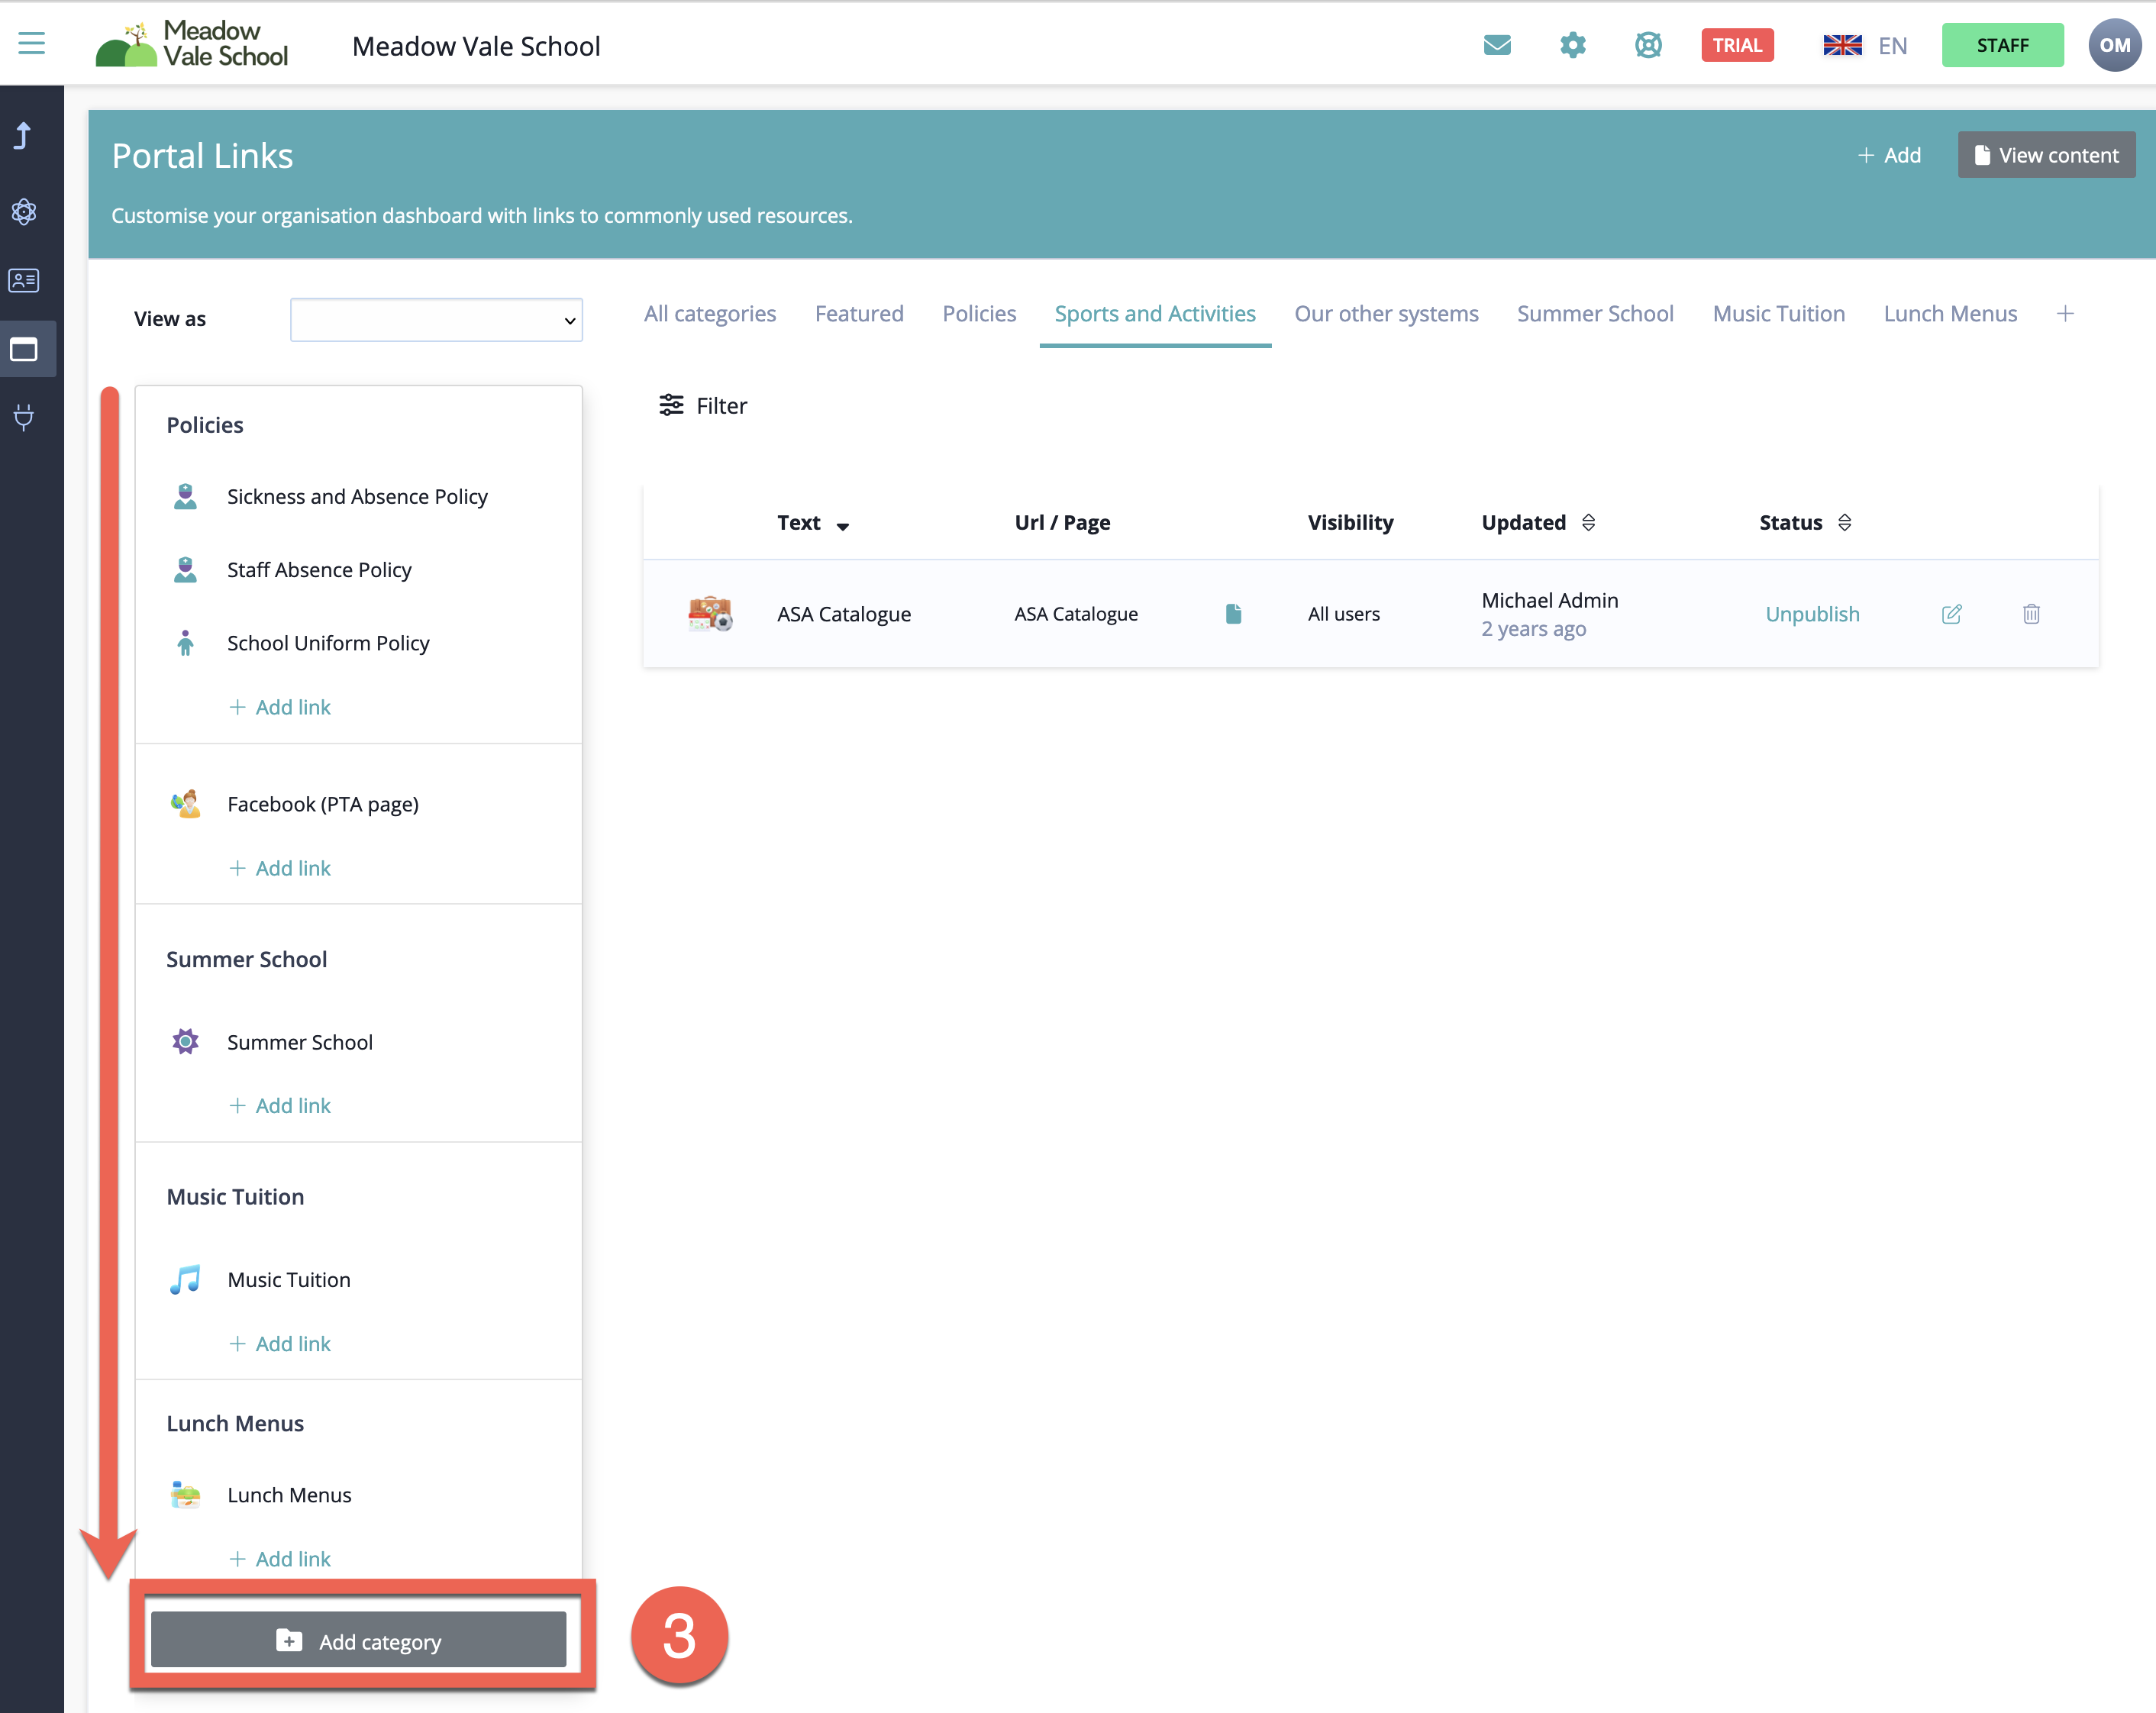
Task: Click ASA Catalogue page document icon
Action: [x=1233, y=613]
